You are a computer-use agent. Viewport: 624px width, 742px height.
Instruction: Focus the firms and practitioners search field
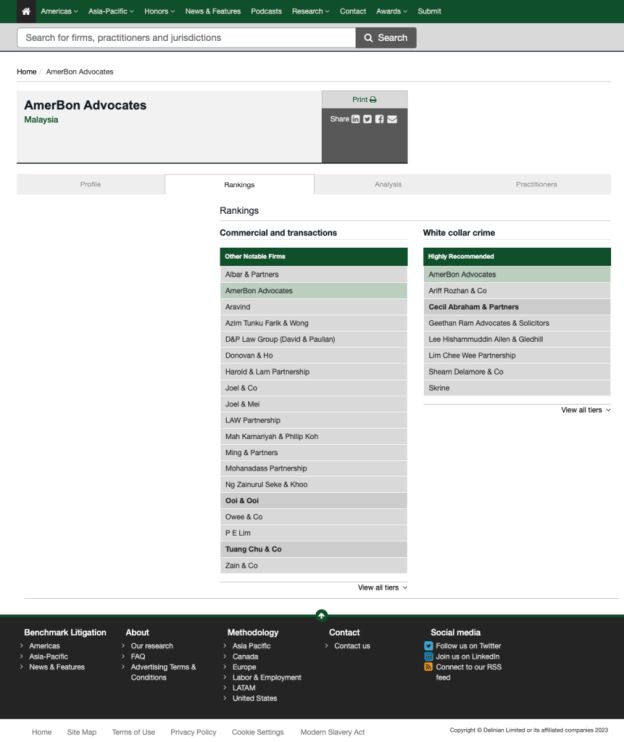tap(186, 38)
